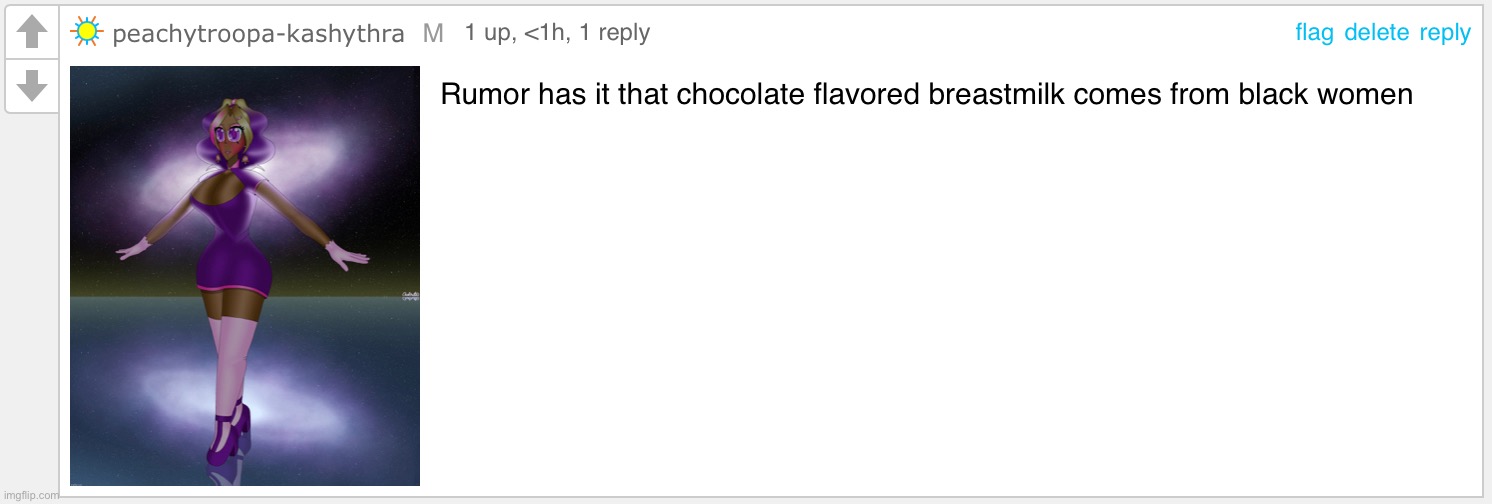Viewport: 1492px width, 504px height.
Task: Upvote the comment with the up arrow
Action: tap(32, 33)
